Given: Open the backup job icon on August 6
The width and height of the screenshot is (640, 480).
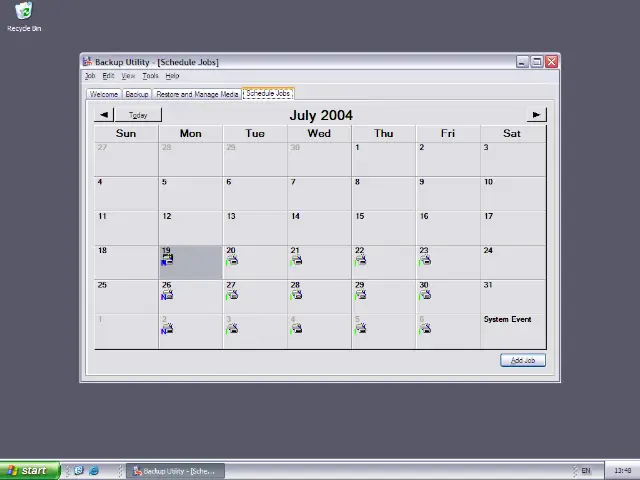Looking at the screenshot, I should click(x=425, y=329).
